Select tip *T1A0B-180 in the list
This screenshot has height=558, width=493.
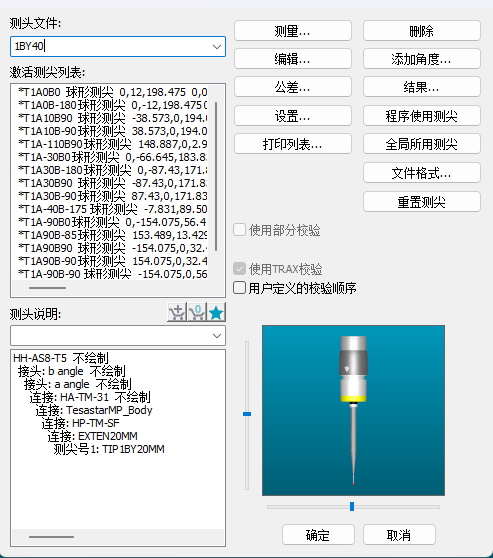pos(112,105)
